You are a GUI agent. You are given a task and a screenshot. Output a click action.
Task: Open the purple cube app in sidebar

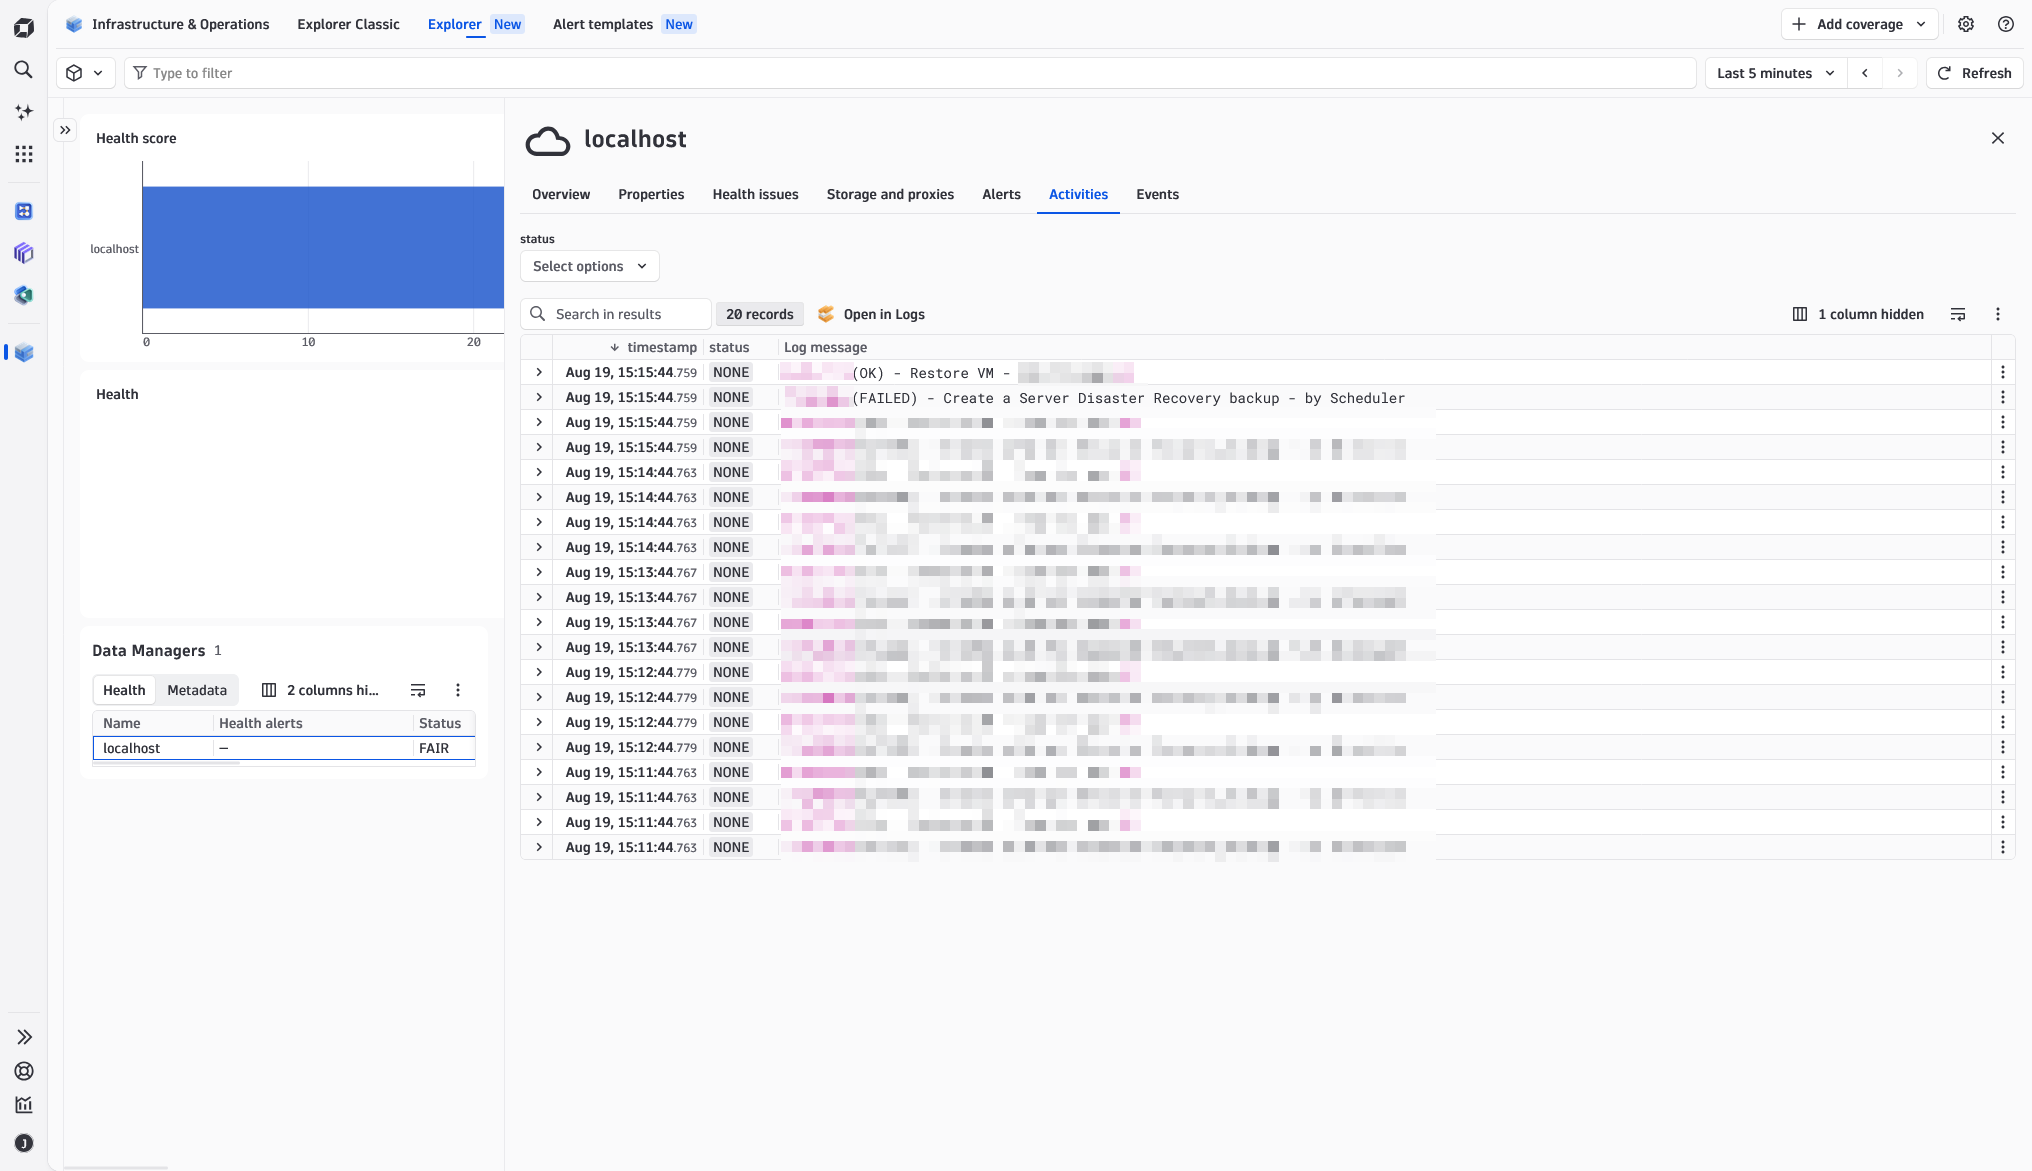click(24, 253)
